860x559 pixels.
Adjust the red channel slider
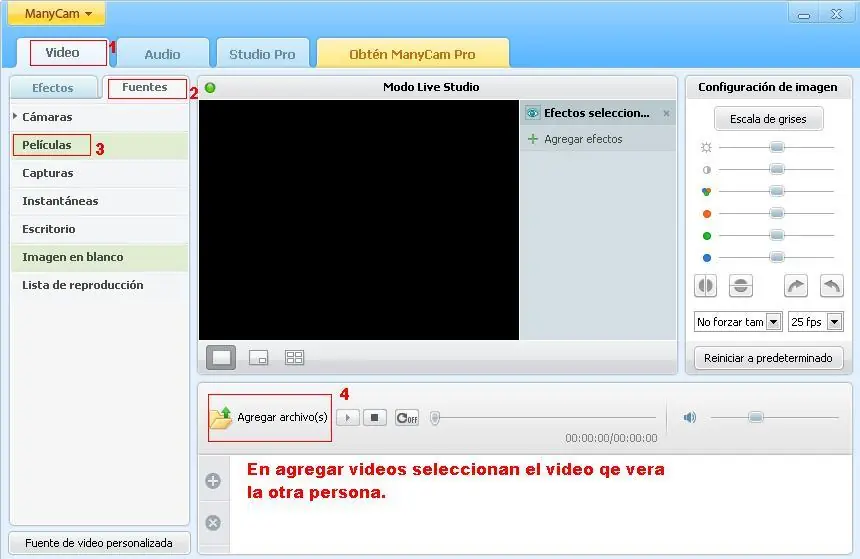pyautogui.click(x=777, y=213)
